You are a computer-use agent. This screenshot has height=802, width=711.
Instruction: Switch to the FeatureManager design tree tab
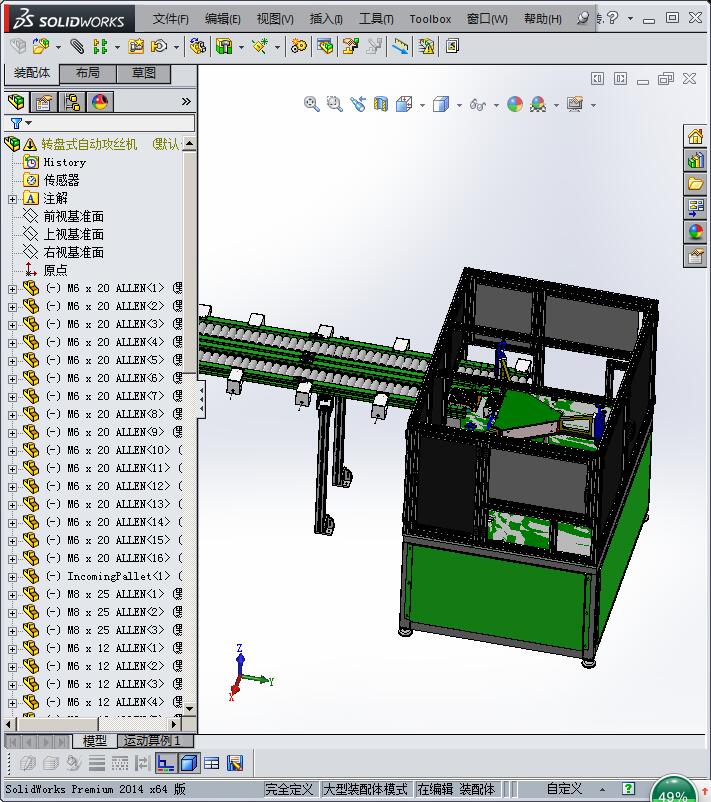click(16, 102)
